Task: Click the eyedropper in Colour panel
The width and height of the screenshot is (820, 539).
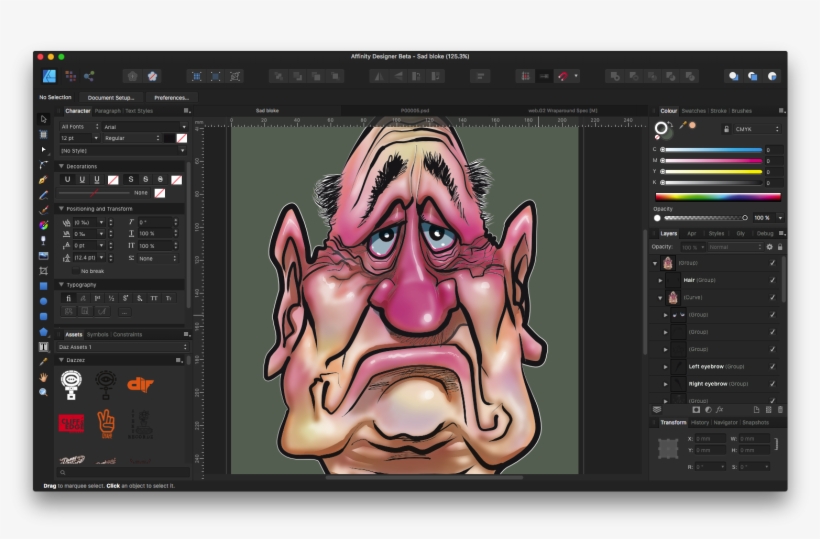Action: point(682,125)
